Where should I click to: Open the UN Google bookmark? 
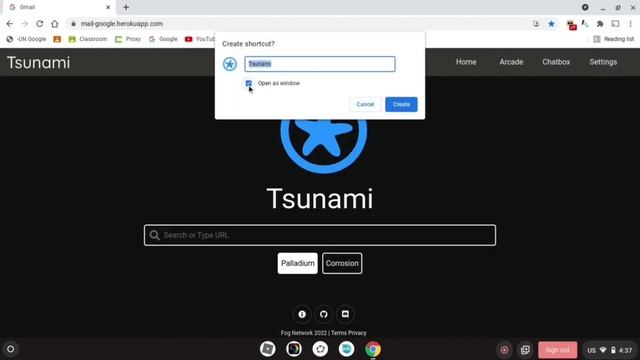click(x=26, y=39)
